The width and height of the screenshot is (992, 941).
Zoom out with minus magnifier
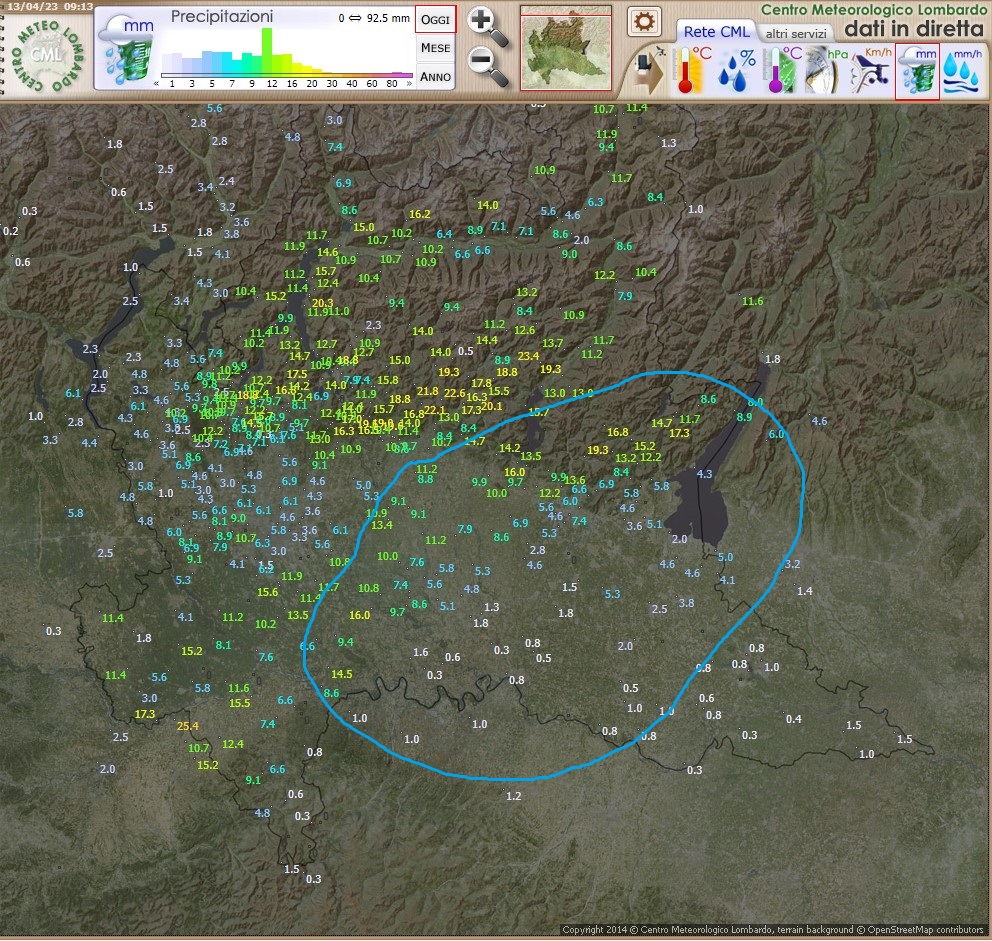point(488,67)
